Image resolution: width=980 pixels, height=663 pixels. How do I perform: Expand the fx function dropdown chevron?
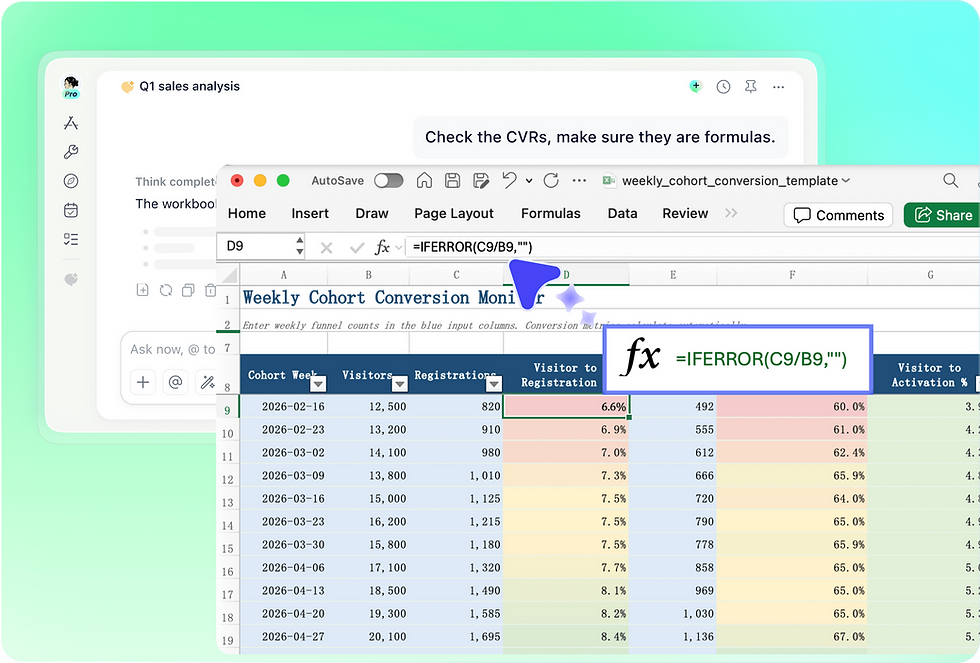coord(399,248)
